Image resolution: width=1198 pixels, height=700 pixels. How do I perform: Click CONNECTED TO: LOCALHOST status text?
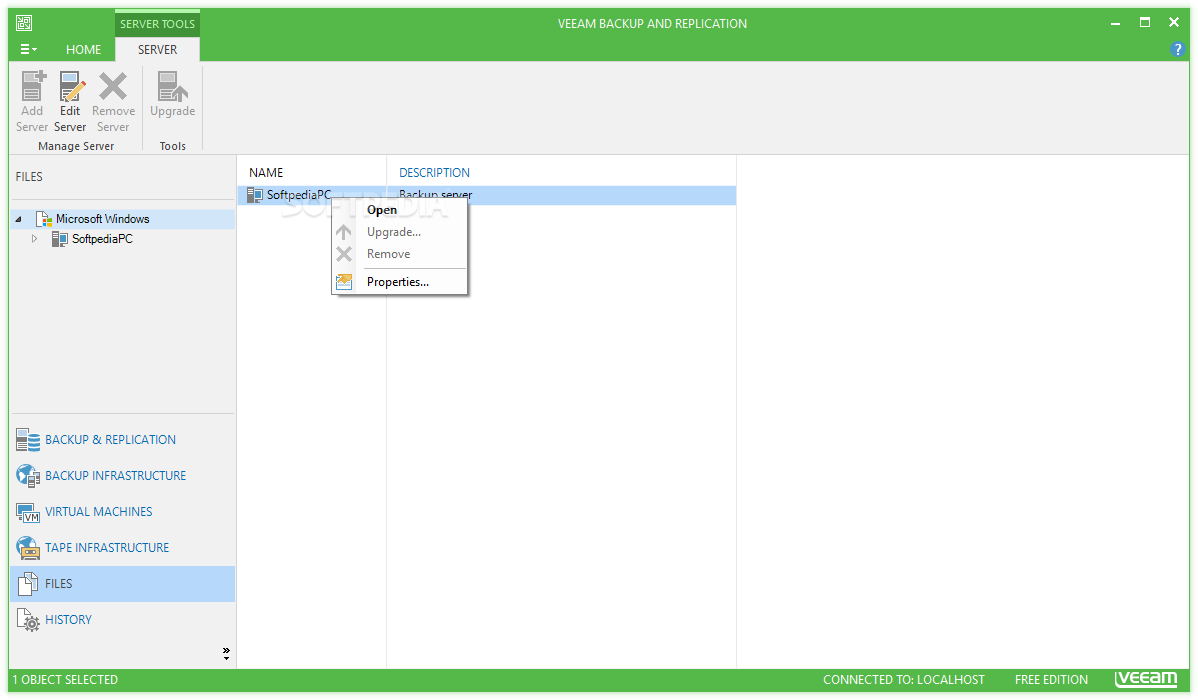(904, 680)
